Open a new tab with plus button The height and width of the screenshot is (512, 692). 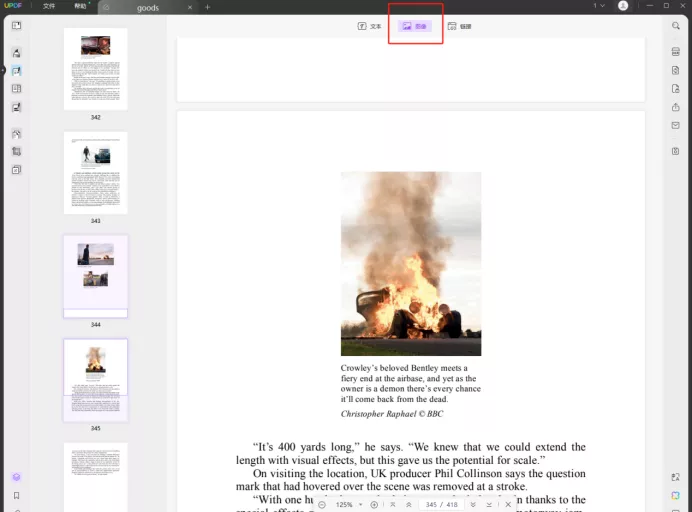208,7
